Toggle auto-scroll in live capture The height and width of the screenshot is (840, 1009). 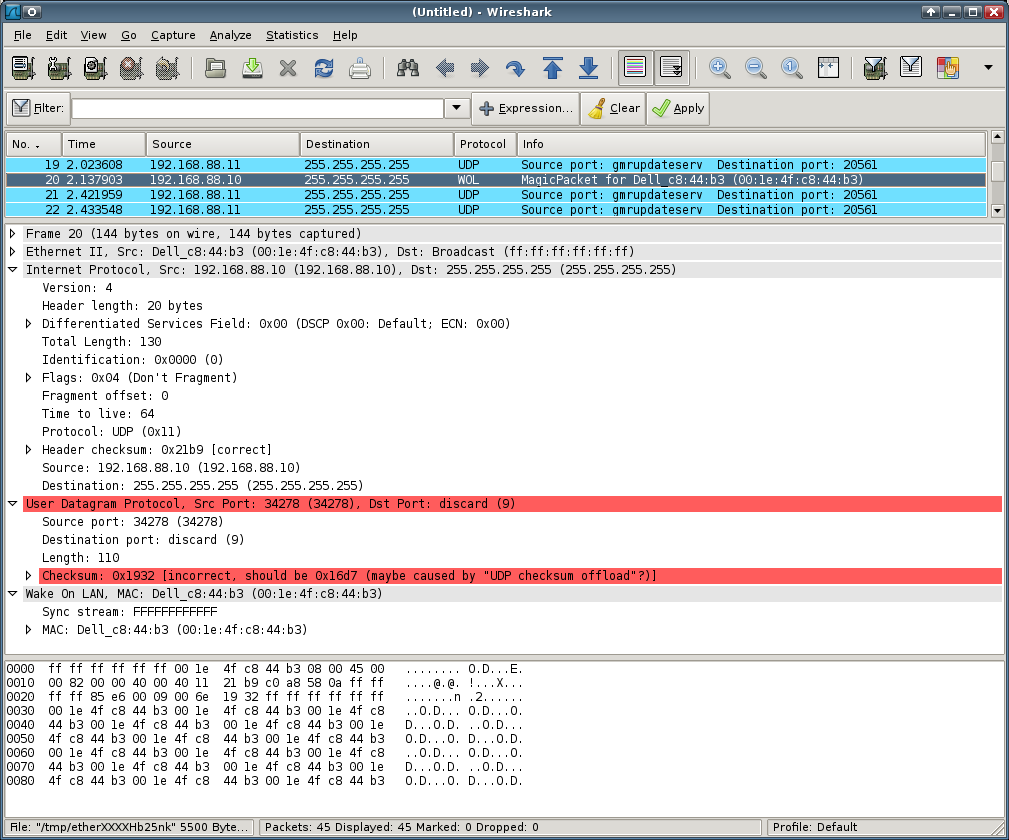pos(671,67)
